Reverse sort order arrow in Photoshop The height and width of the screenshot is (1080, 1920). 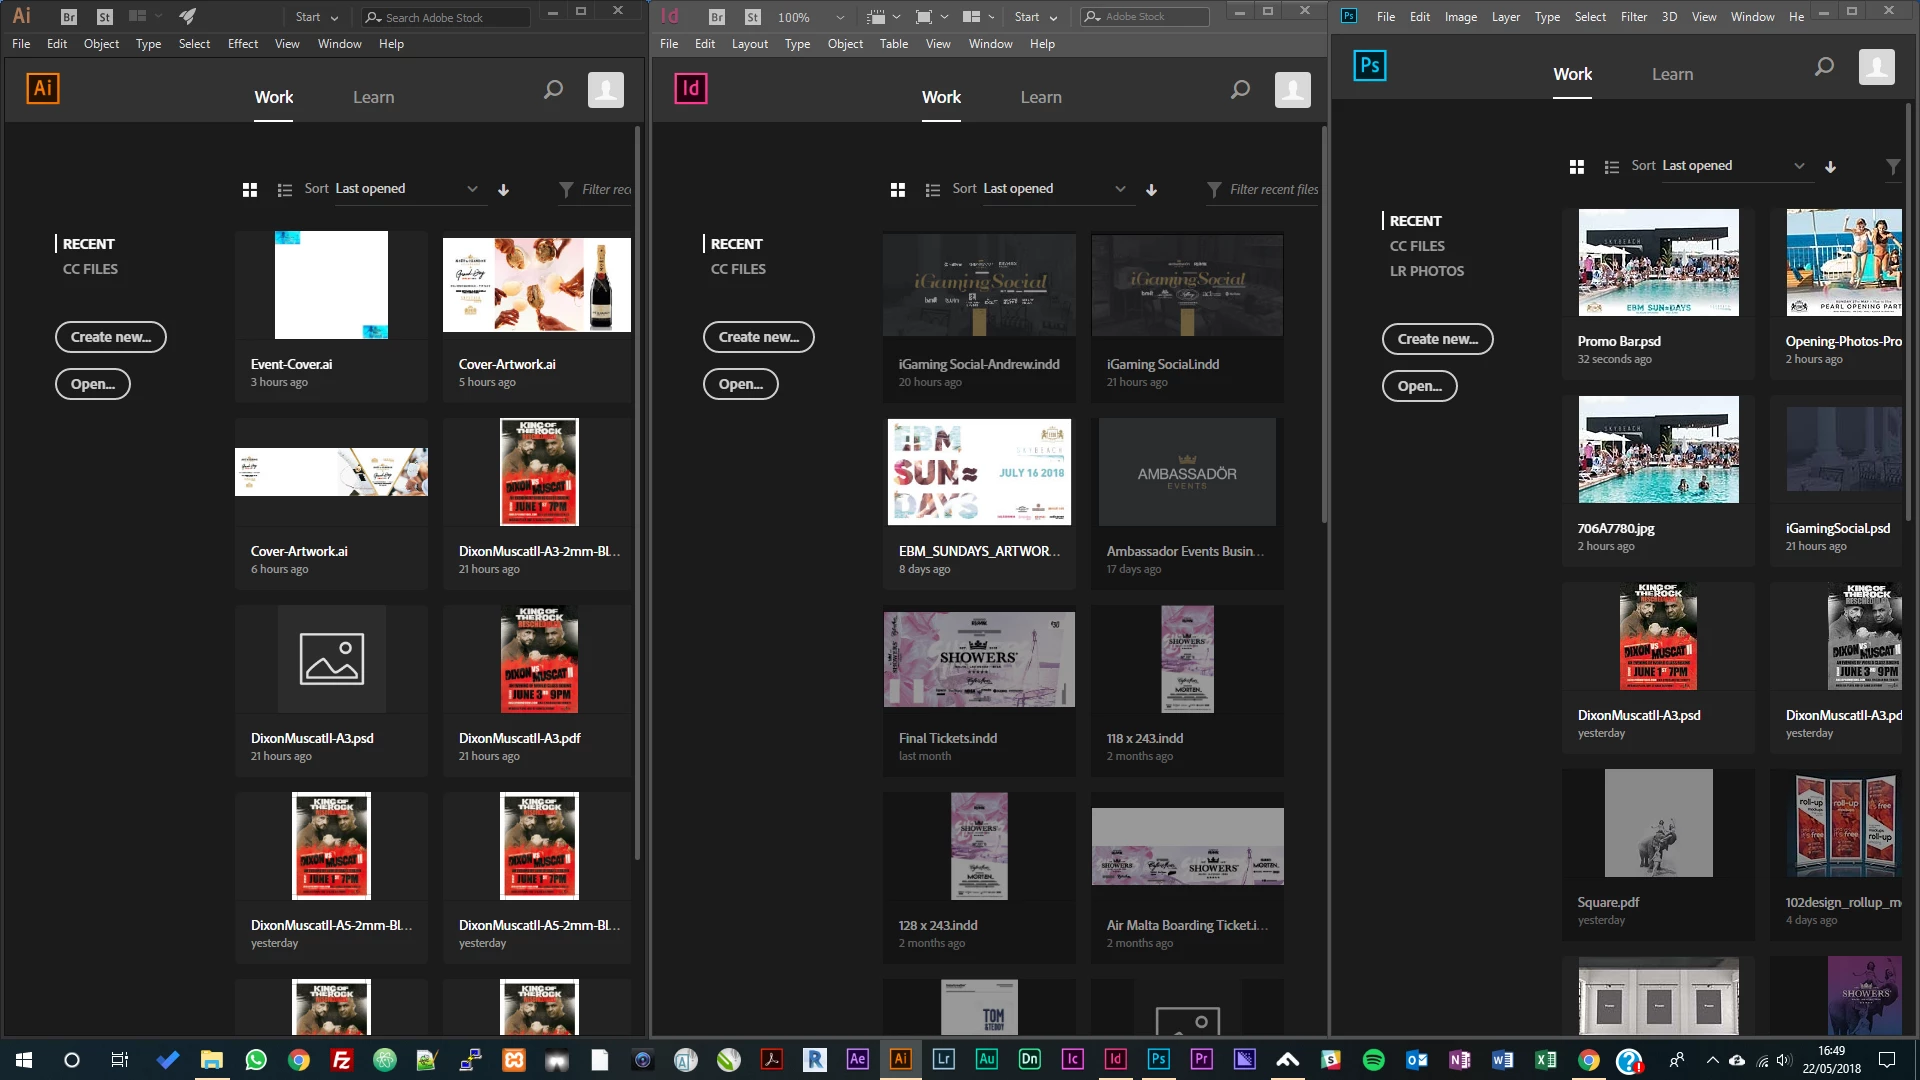tap(1830, 166)
